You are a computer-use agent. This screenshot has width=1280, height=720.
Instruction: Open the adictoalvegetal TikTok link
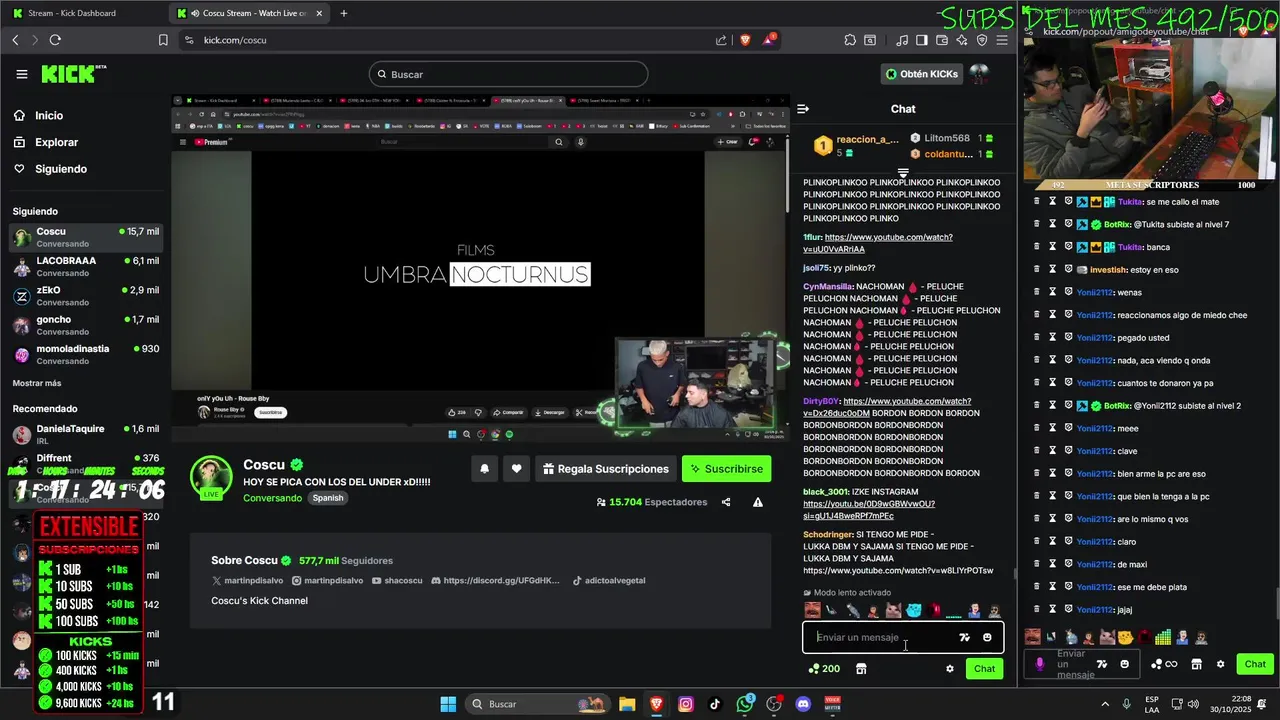[x=609, y=581]
